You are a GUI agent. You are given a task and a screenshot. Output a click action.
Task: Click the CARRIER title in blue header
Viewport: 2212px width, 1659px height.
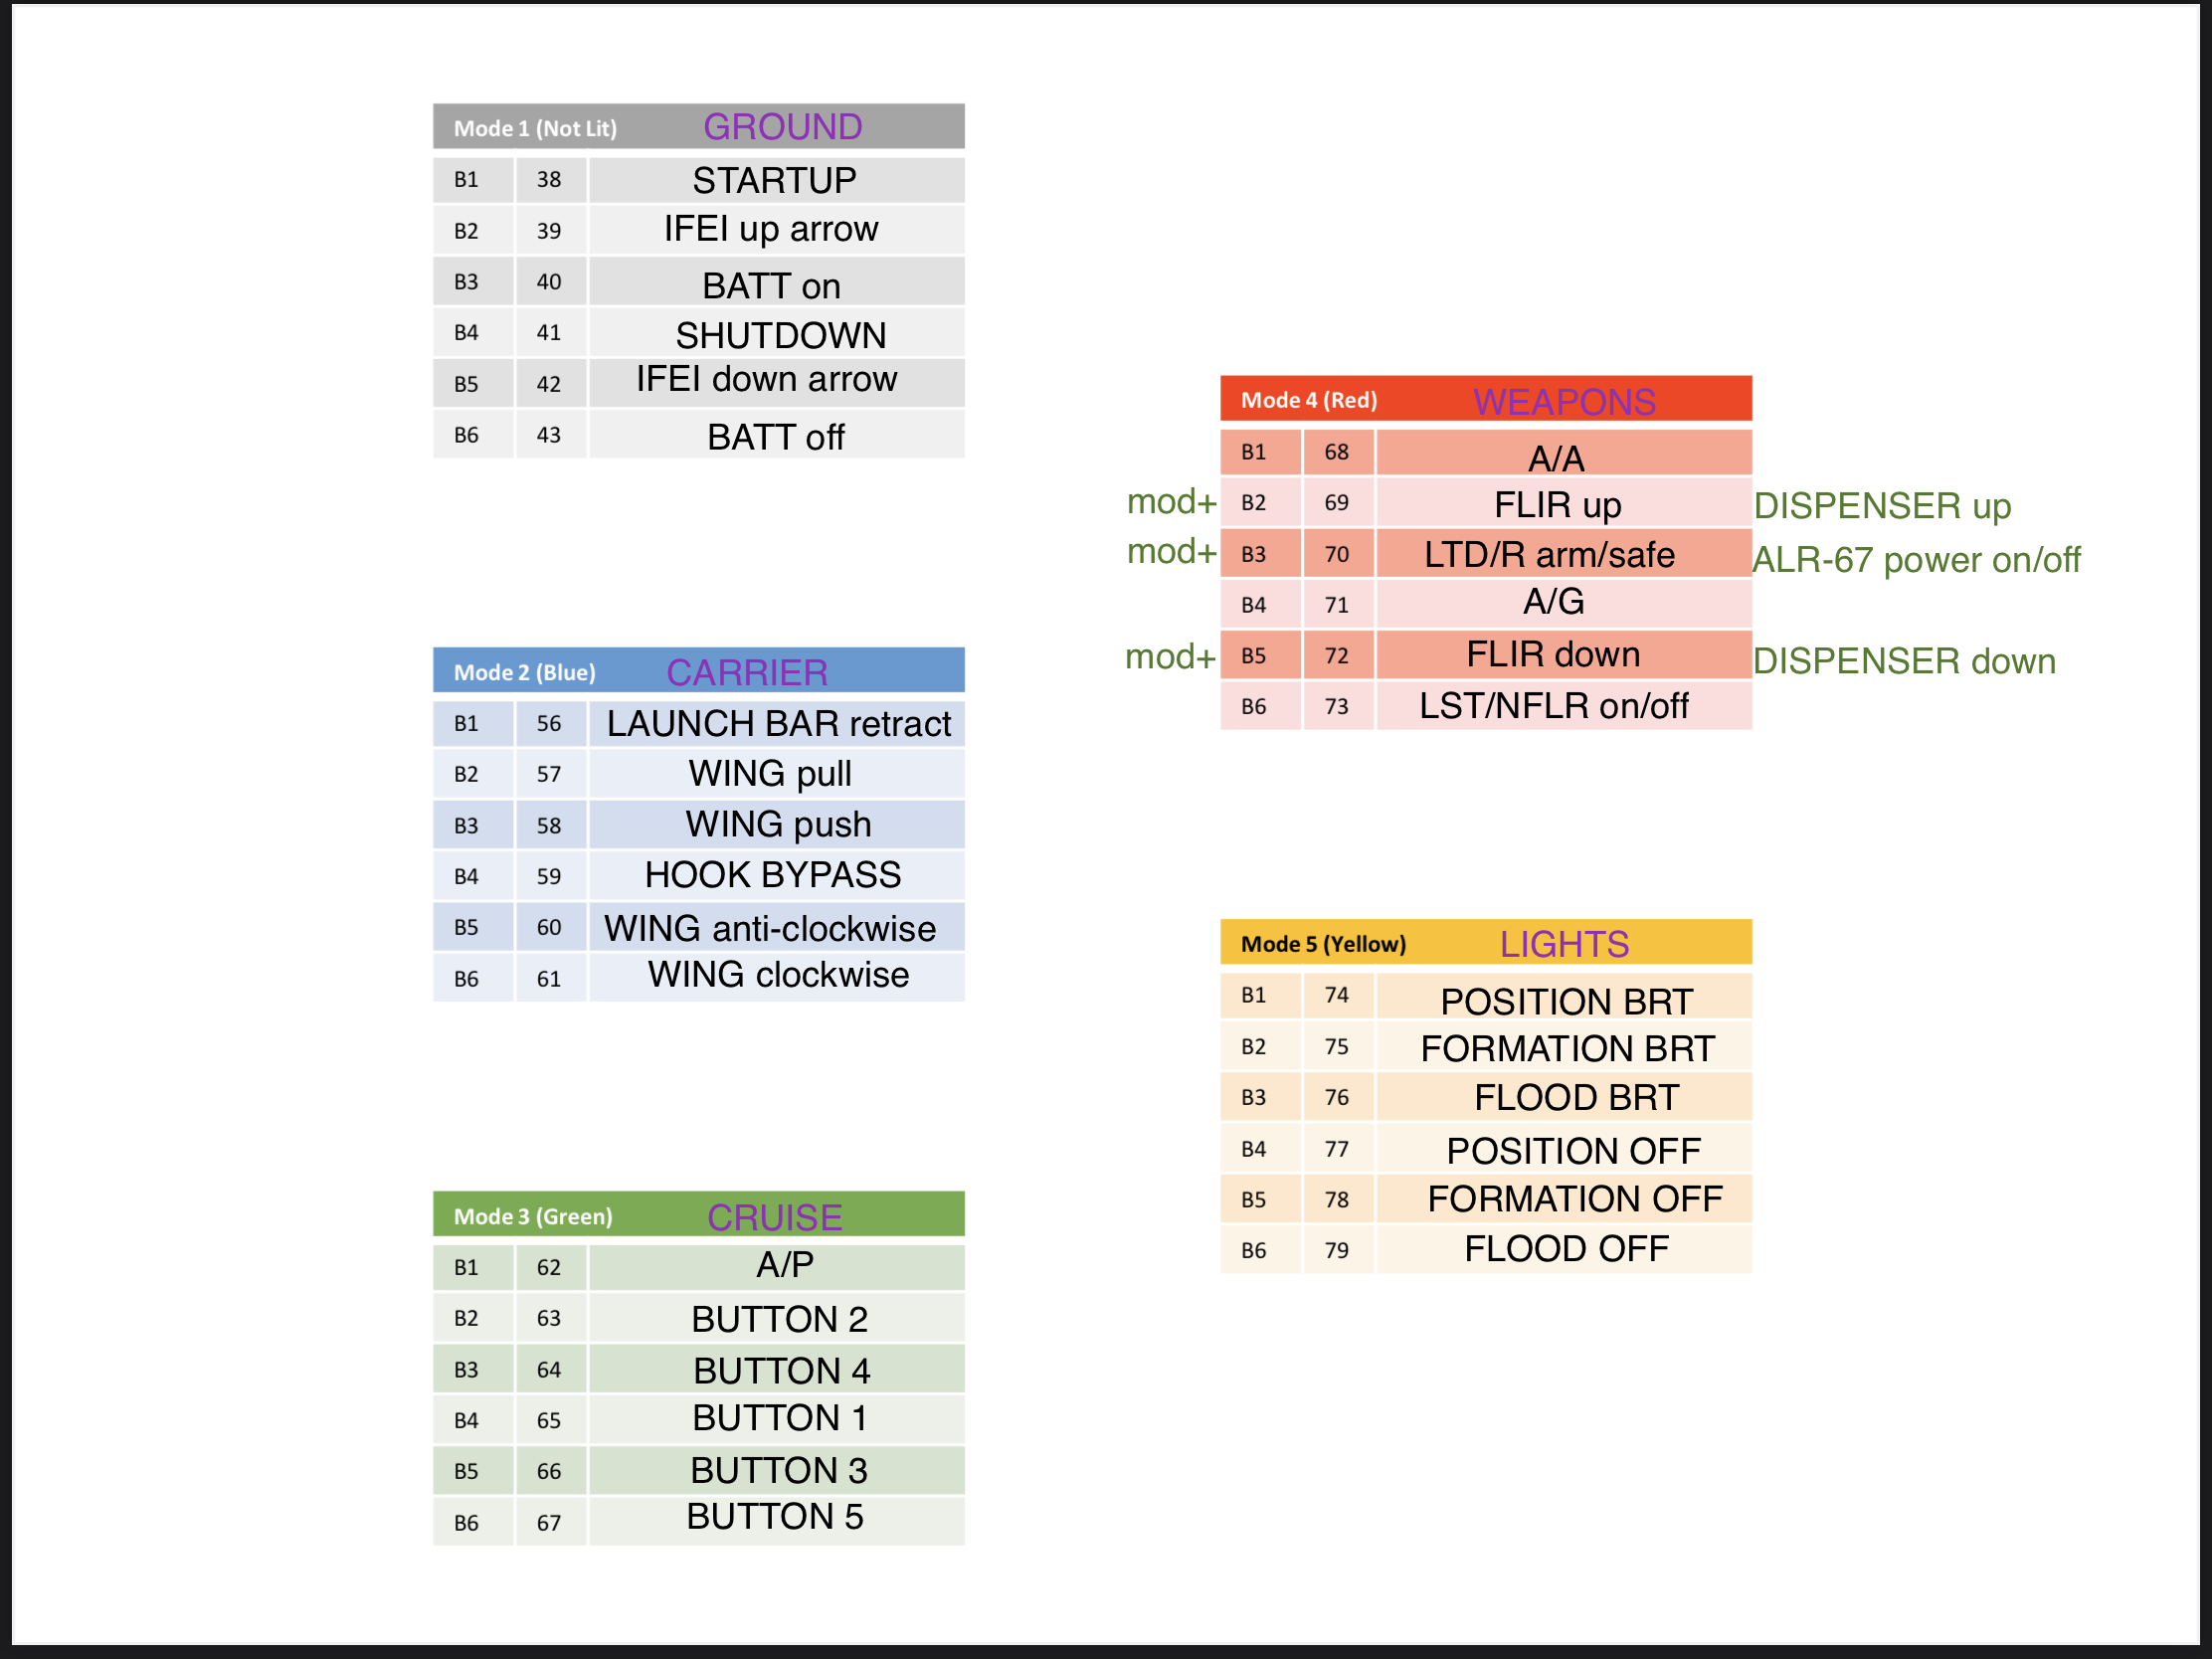(x=747, y=672)
